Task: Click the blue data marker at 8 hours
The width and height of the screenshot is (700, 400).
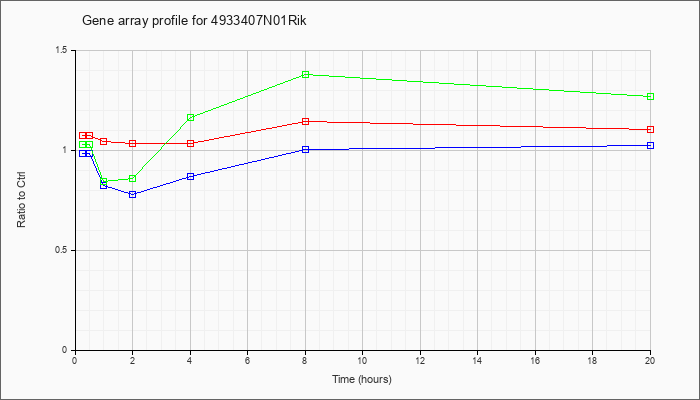Action: point(305,150)
